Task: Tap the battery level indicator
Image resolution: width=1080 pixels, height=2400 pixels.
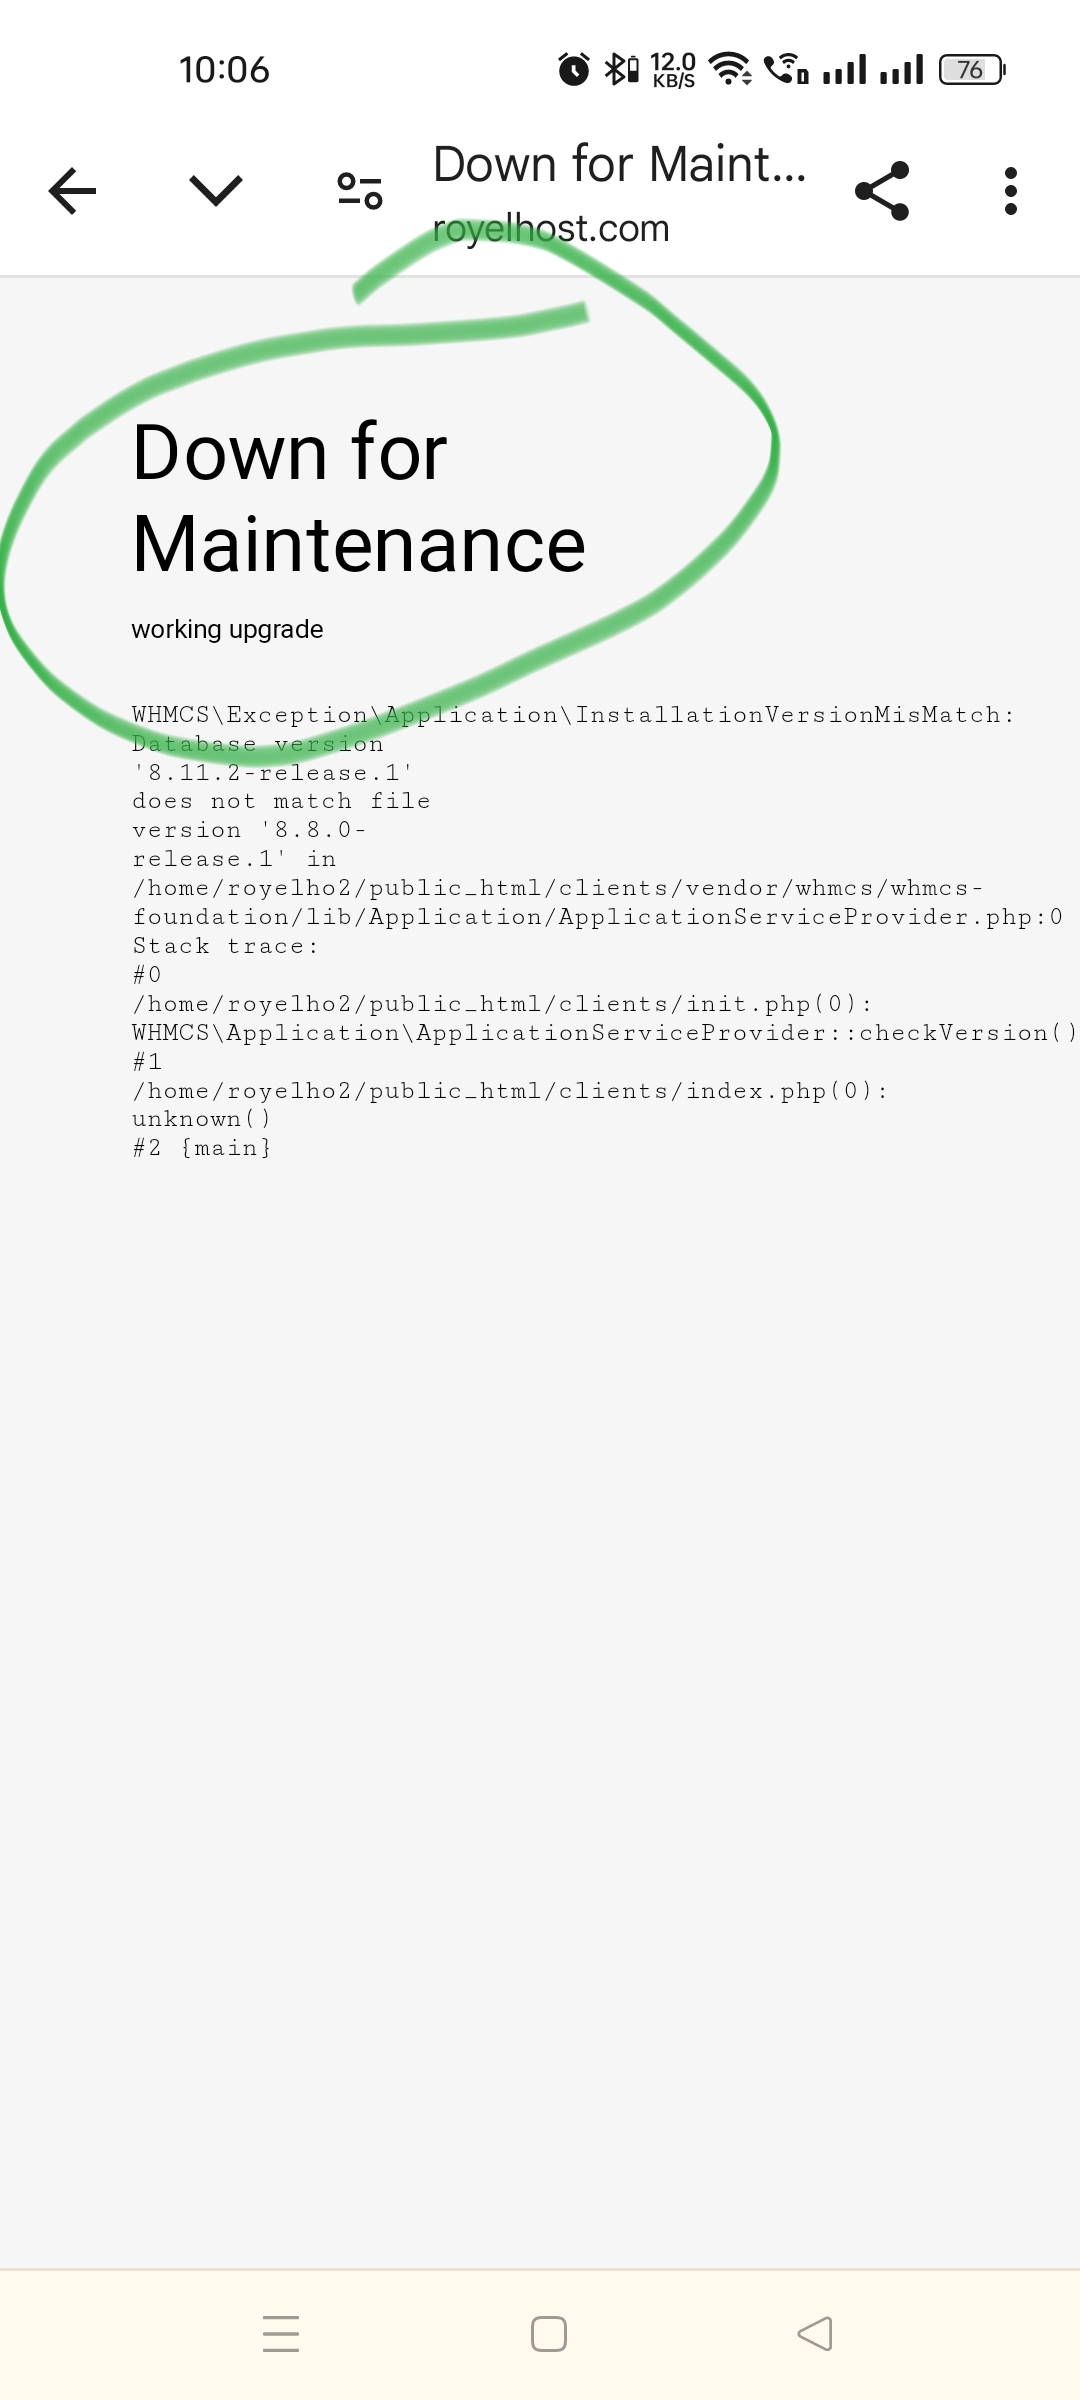Action: (x=971, y=69)
